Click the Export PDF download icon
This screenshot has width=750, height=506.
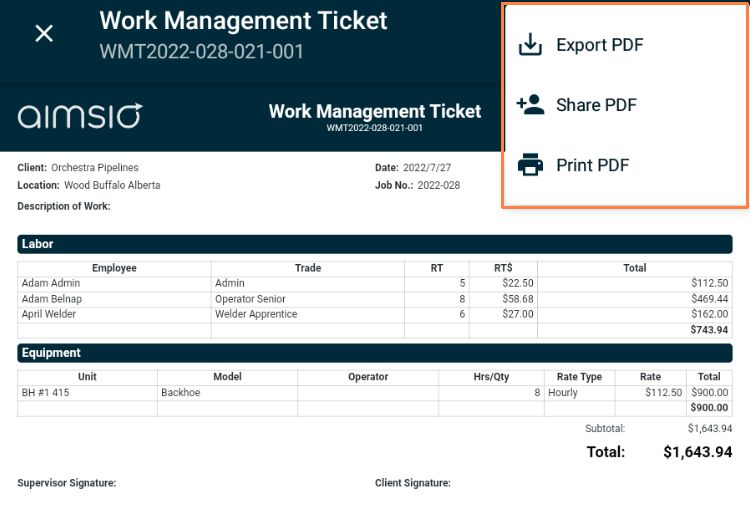(x=530, y=44)
